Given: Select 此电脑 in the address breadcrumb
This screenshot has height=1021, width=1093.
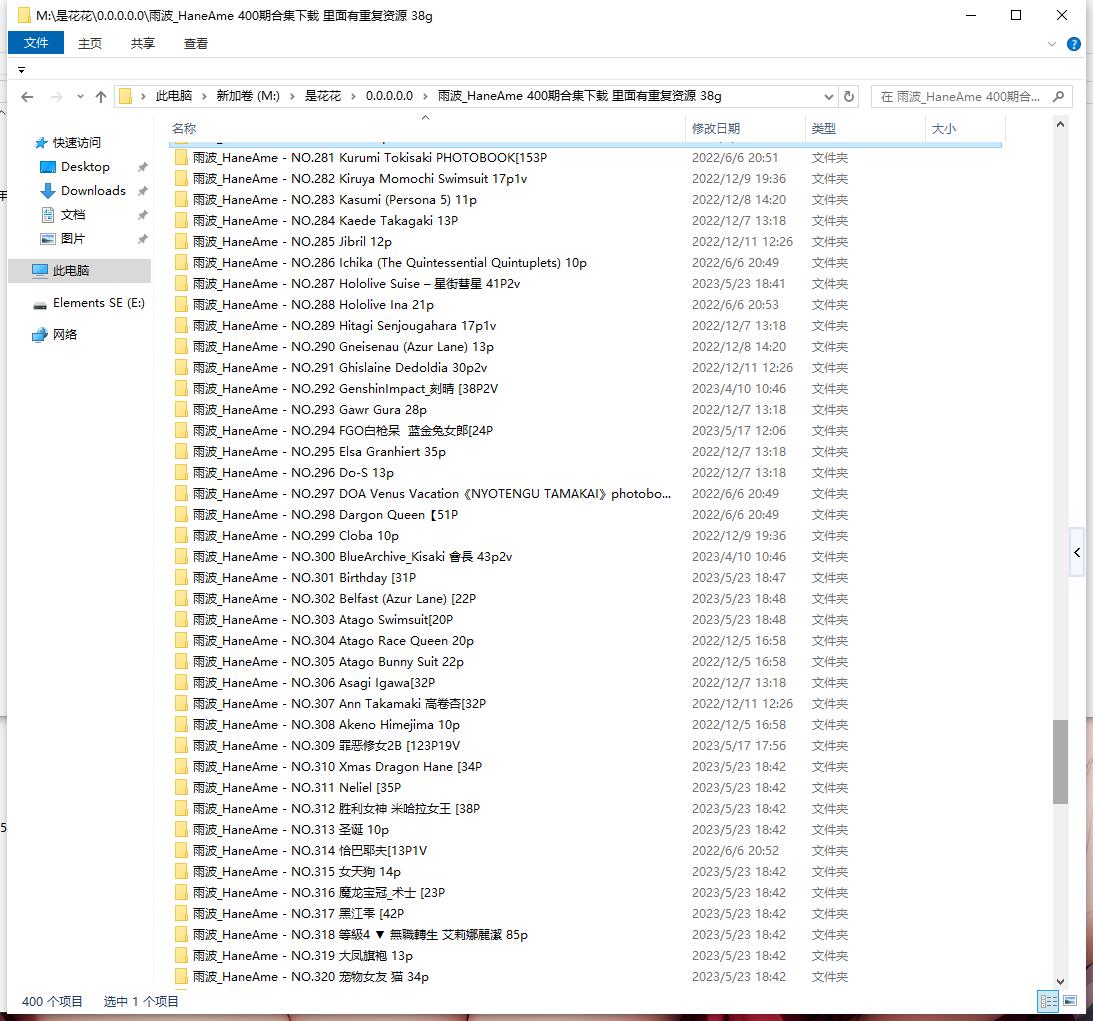Looking at the screenshot, I should coord(174,96).
